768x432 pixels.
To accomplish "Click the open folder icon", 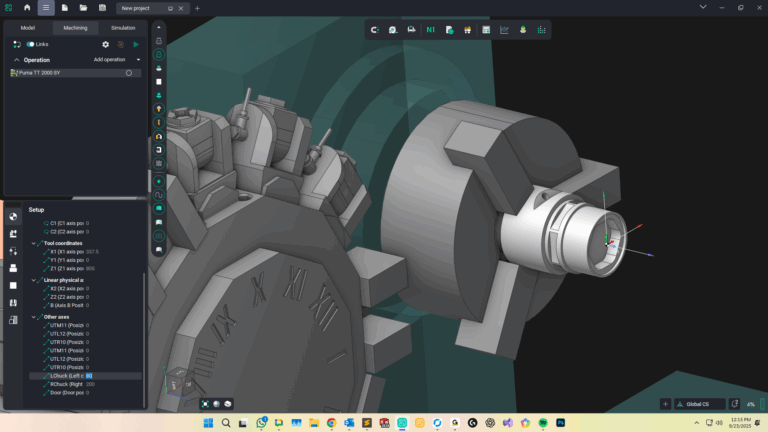I will (x=84, y=8).
